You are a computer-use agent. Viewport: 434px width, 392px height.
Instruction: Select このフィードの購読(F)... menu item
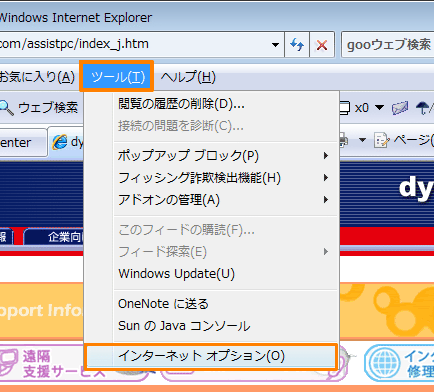211,230
